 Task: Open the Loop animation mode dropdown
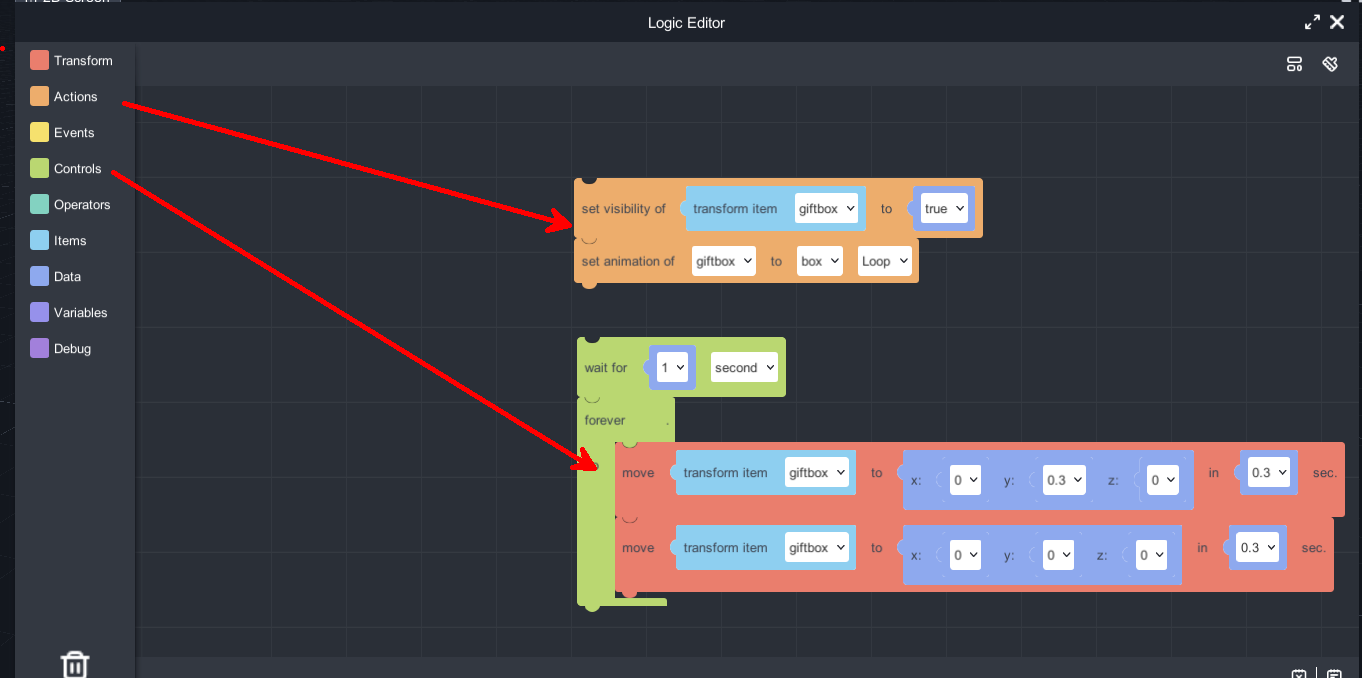[885, 261]
